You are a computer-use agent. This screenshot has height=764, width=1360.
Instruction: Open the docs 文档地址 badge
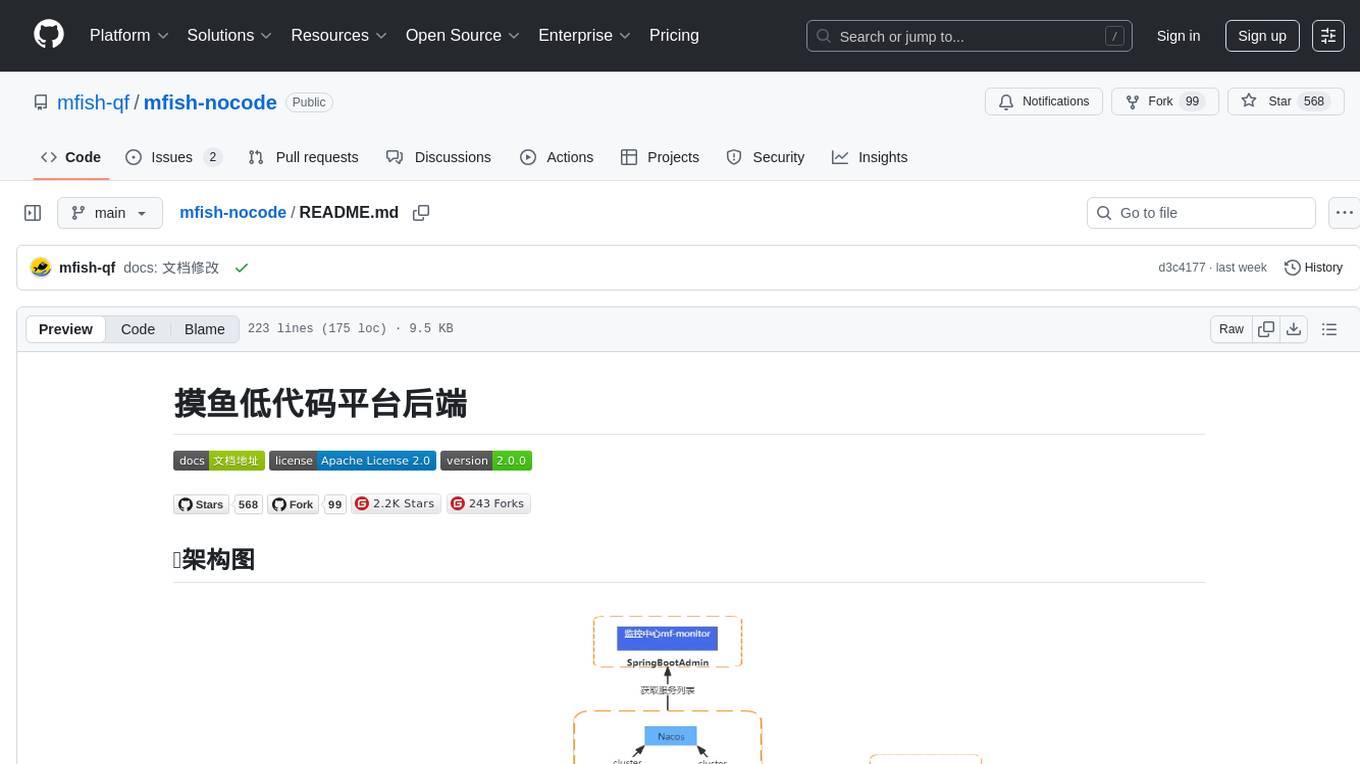219,461
